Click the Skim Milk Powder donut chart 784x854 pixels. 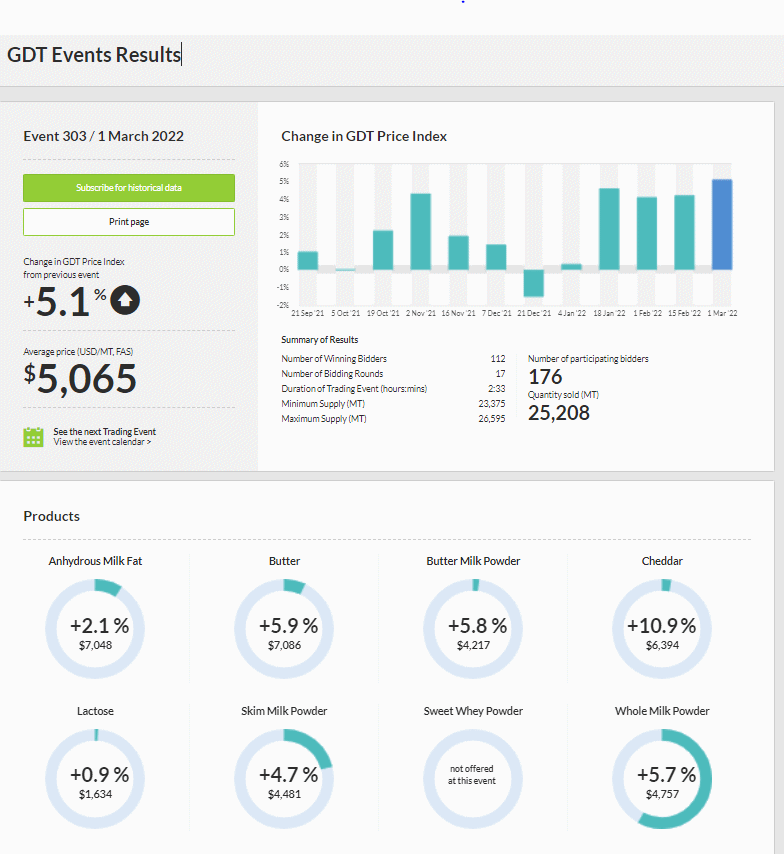coord(284,779)
